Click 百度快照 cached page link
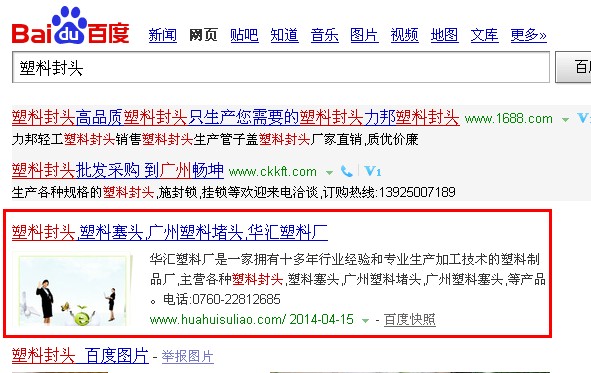The image size is (591, 373). click(x=410, y=320)
